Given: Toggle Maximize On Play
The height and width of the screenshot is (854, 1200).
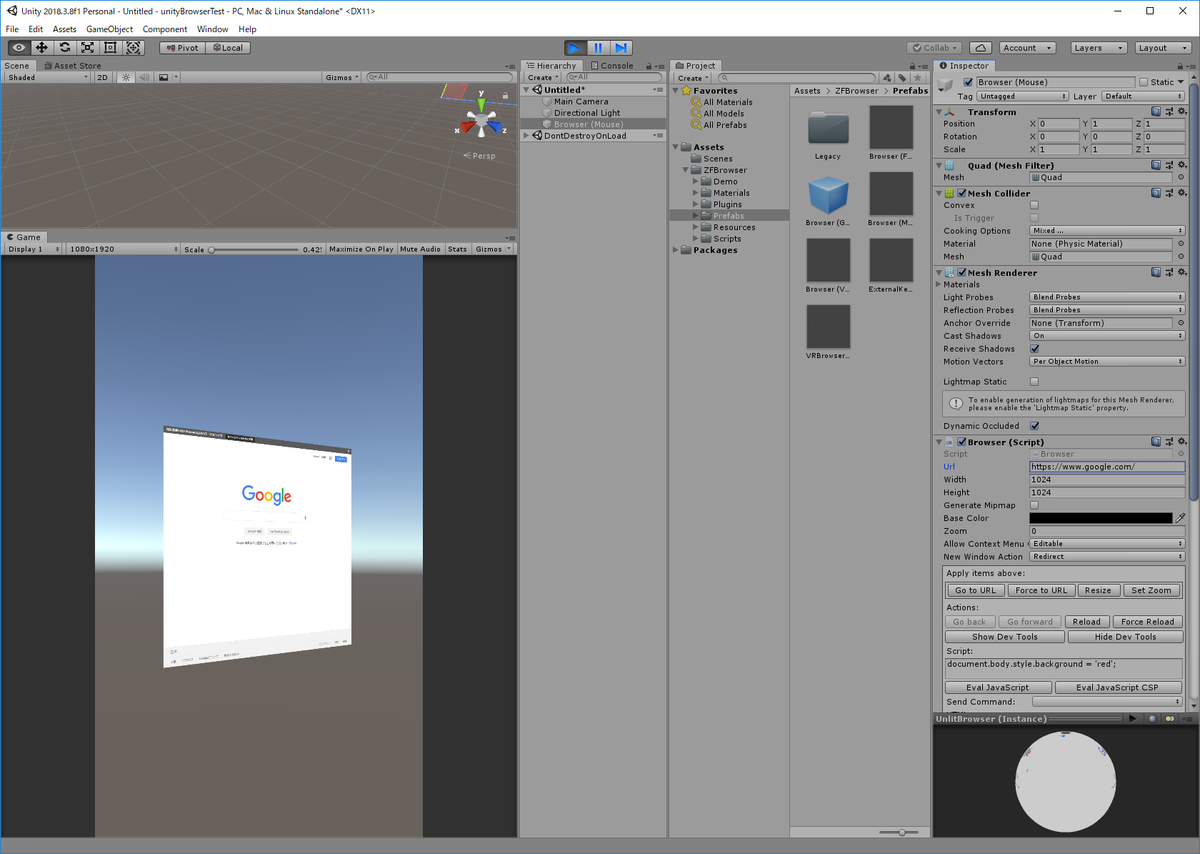Looking at the screenshot, I should [x=361, y=249].
